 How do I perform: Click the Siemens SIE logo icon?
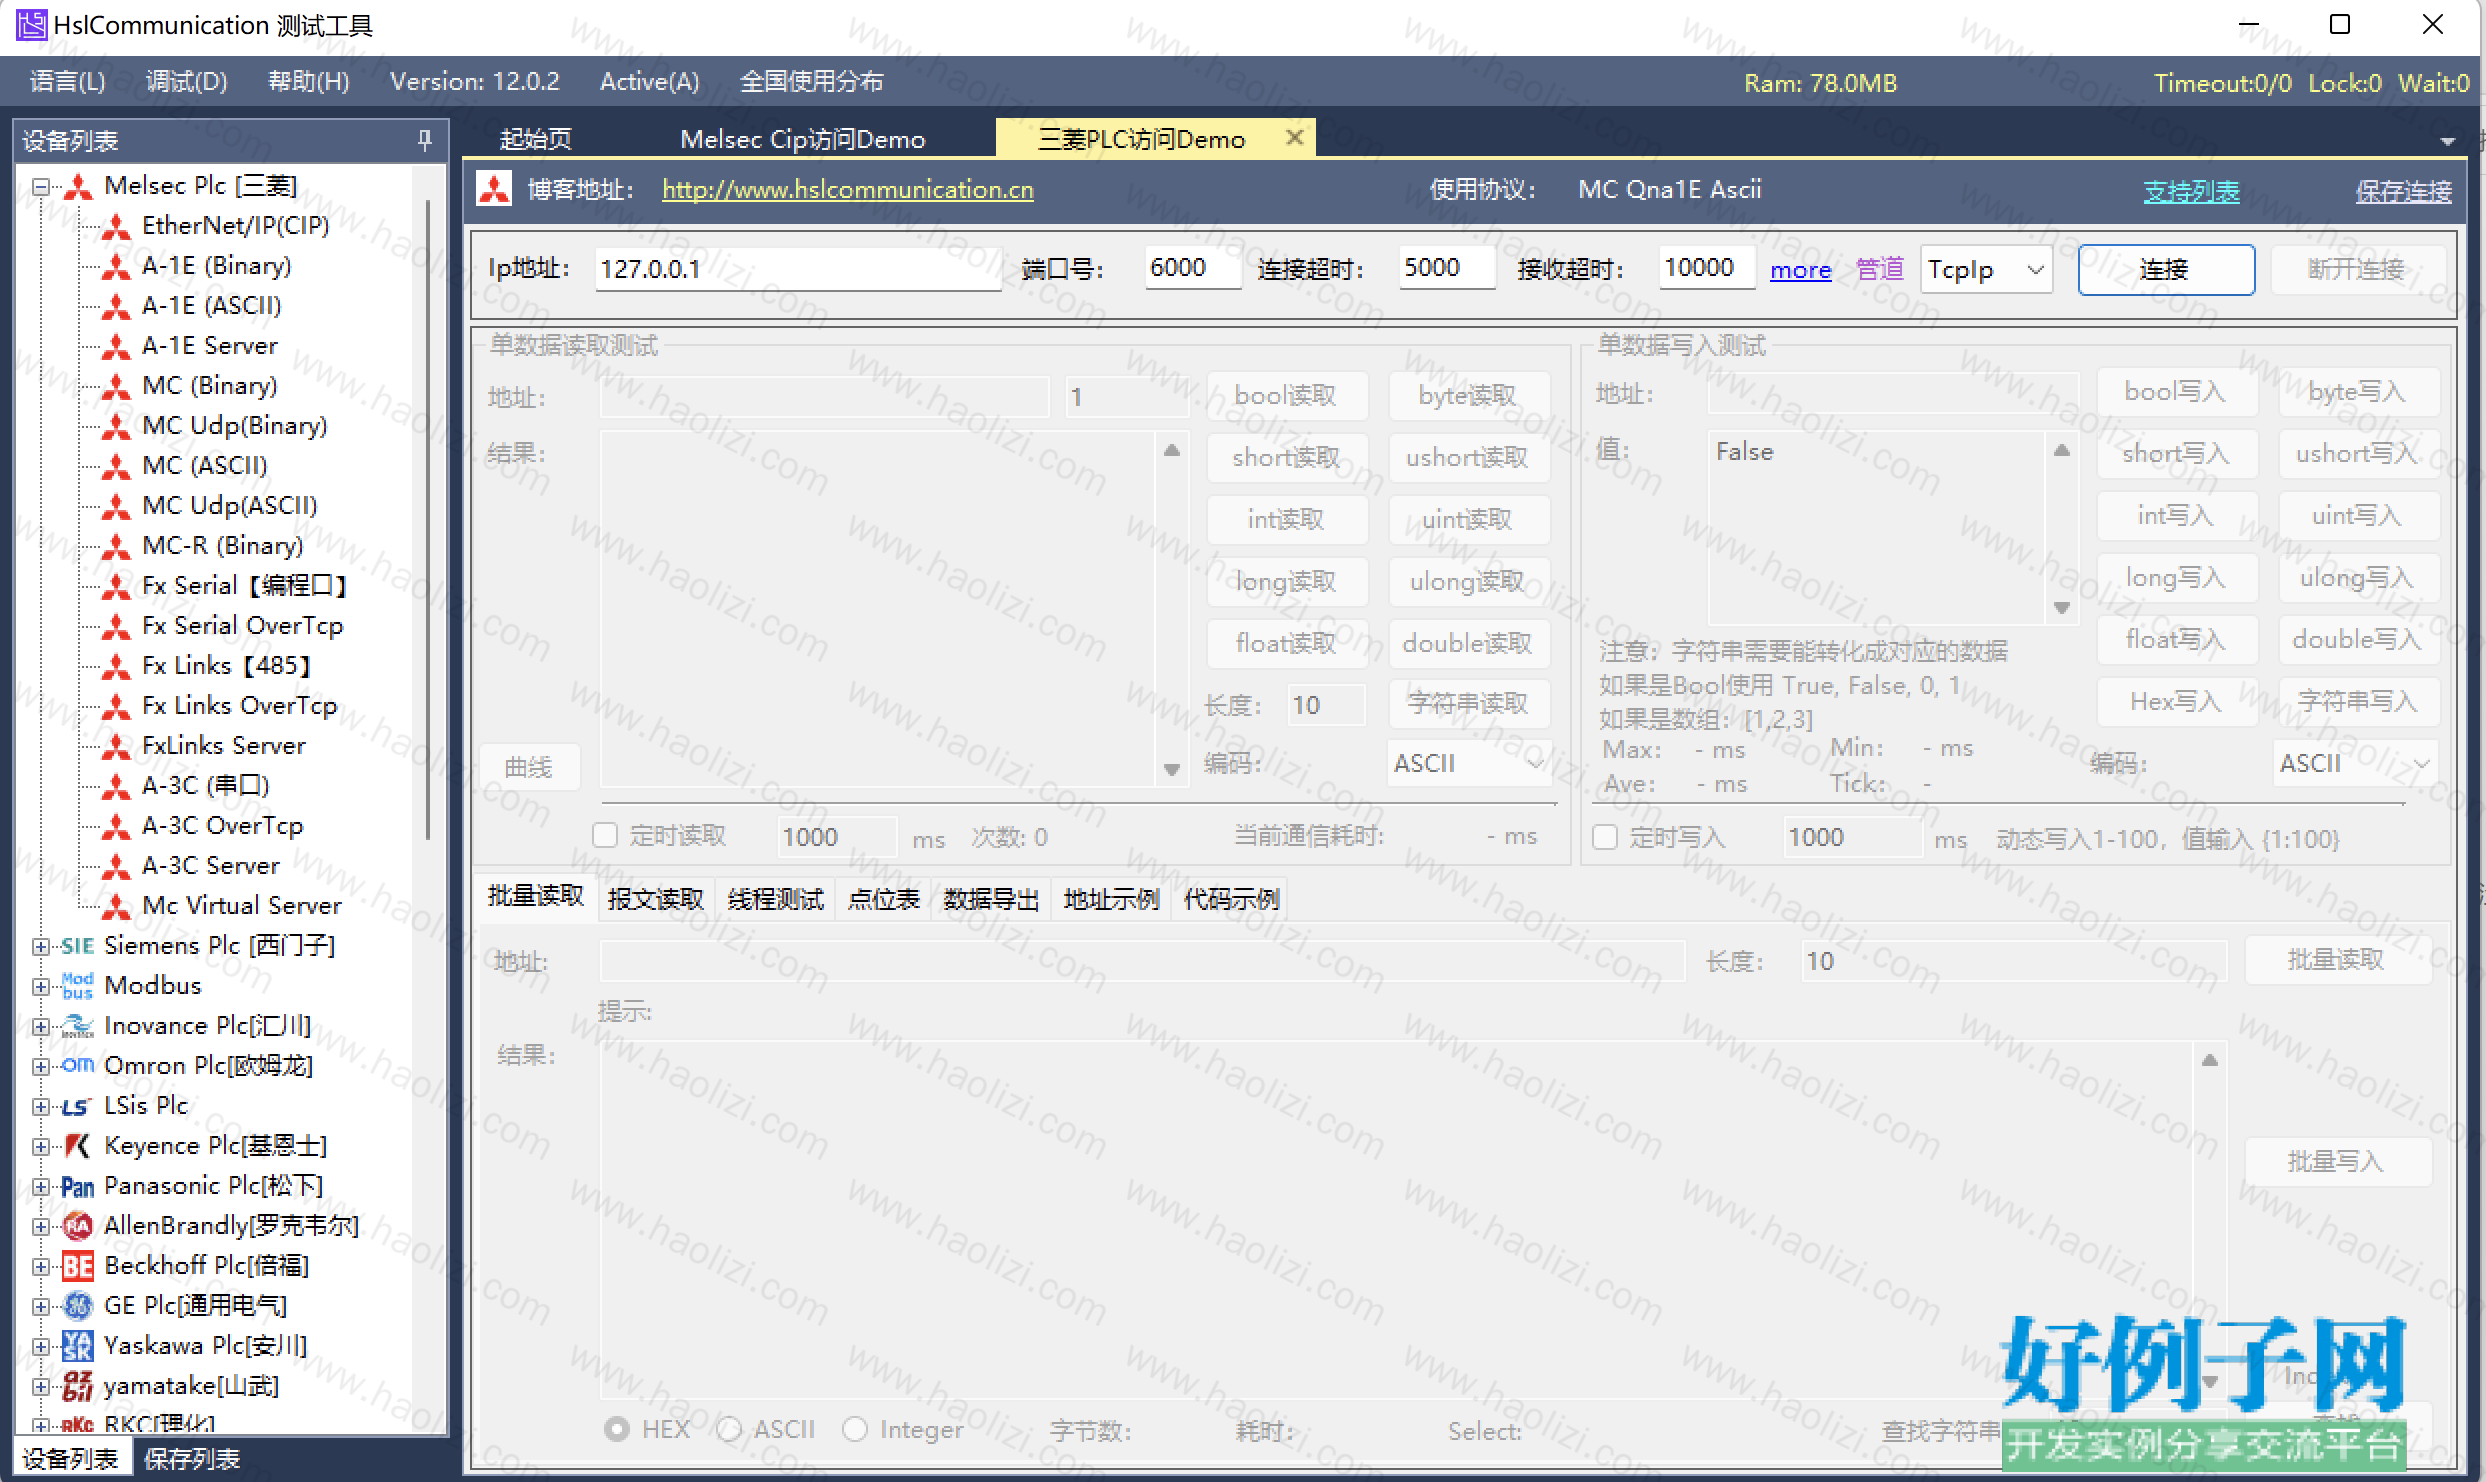(x=77, y=946)
